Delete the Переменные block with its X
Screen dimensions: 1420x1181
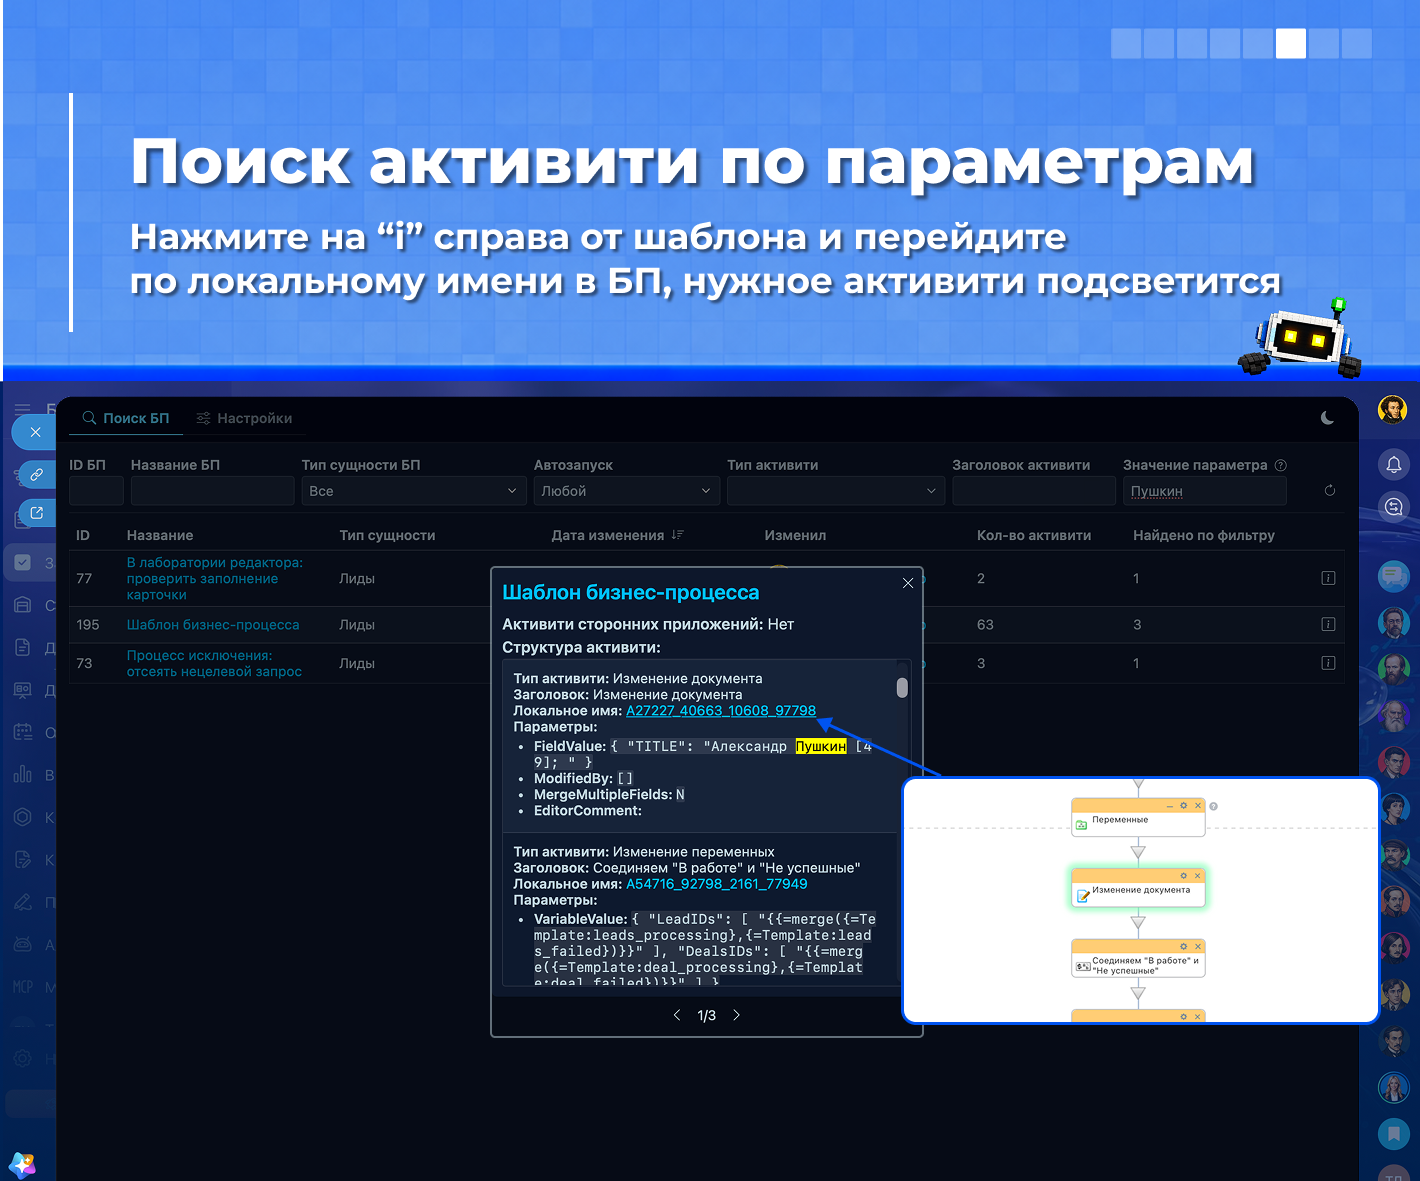pyautogui.click(x=1197, y=805)
